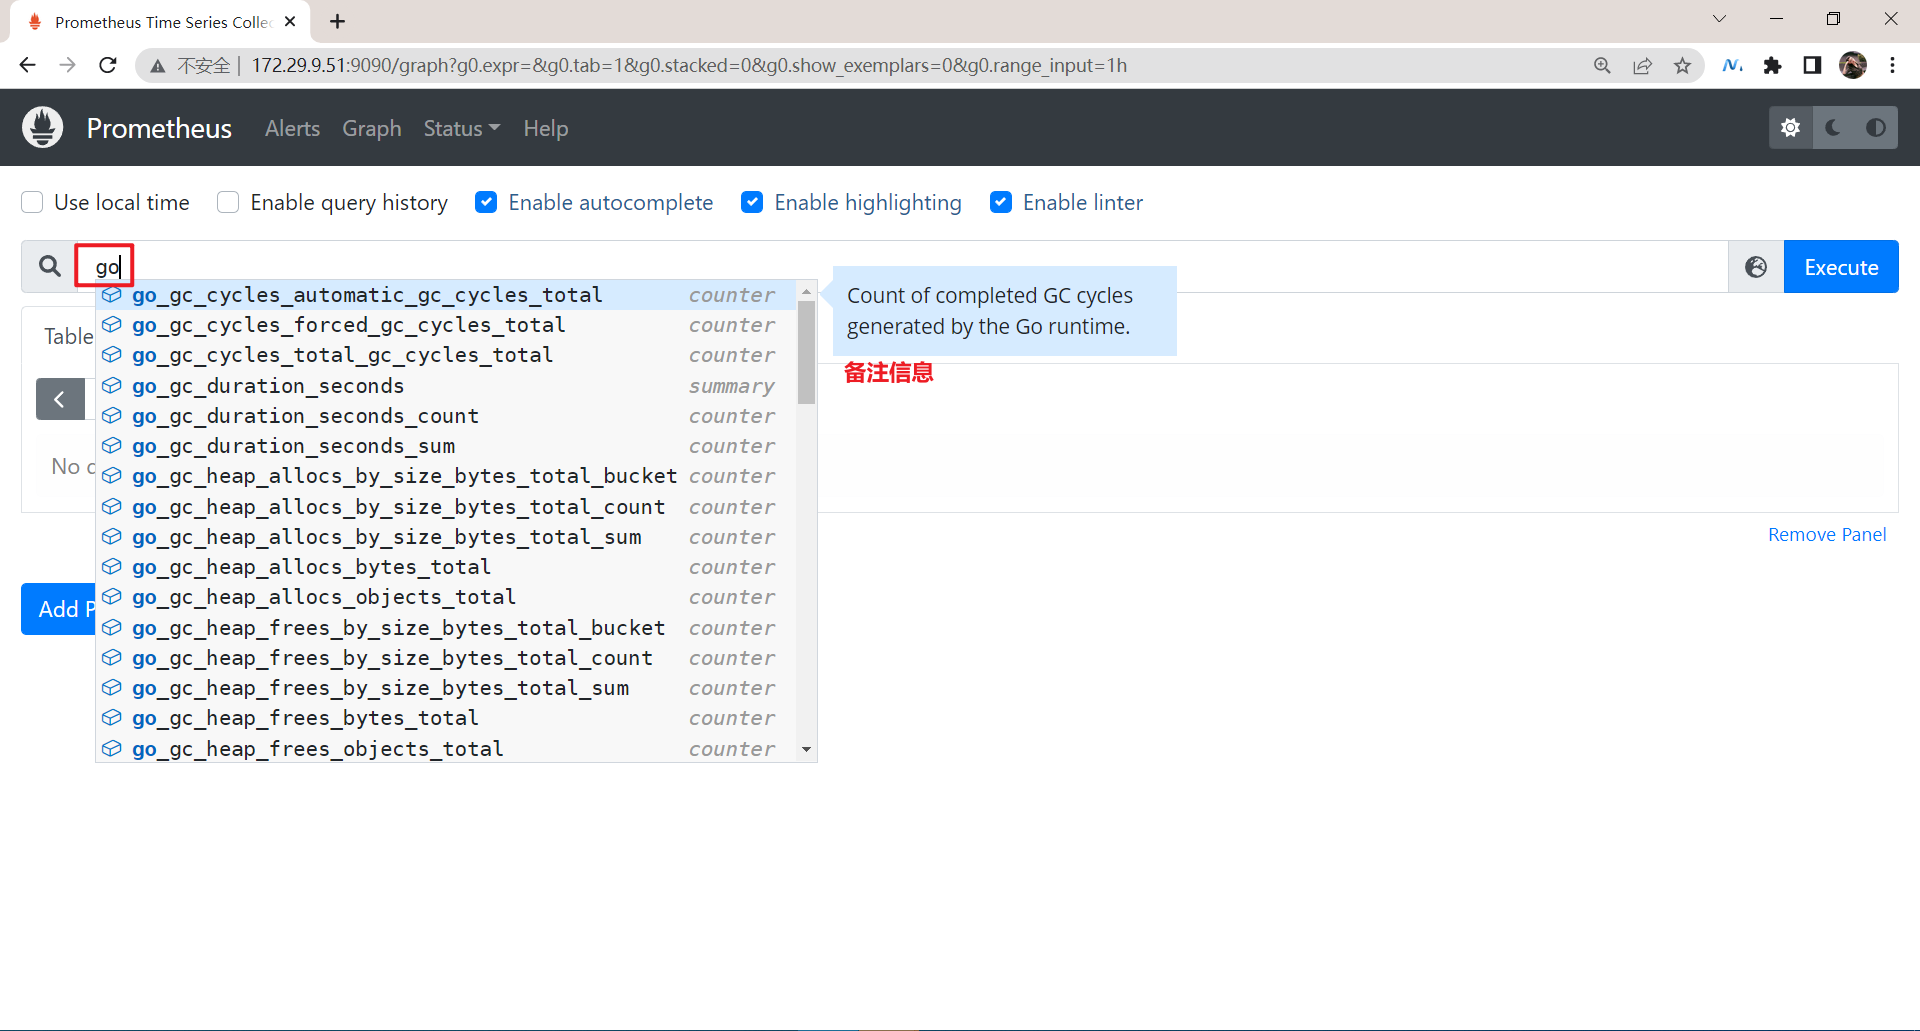1920x1031 pixels.
Task: Click the cube icon of go_gc_cycles_forced_gc_cycles_total
Action: [x=112, y=325]
